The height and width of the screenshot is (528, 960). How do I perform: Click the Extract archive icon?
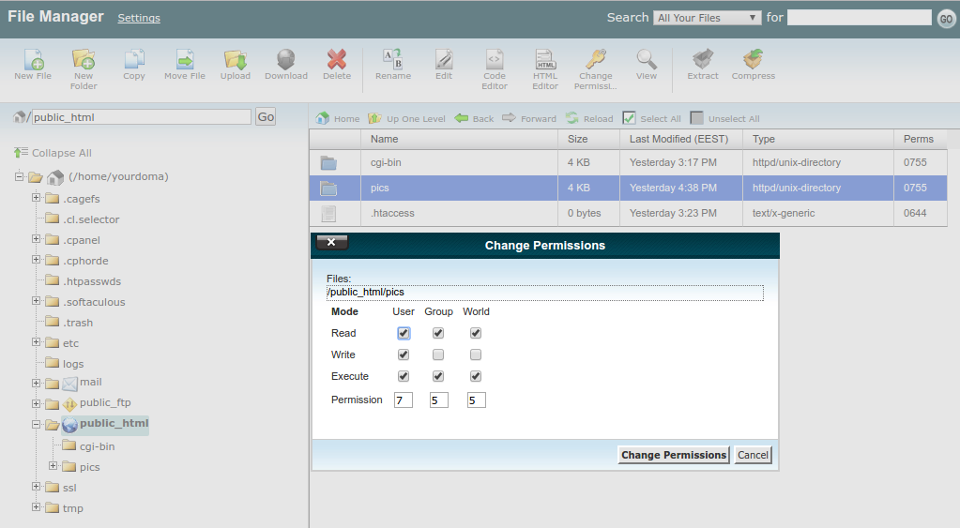pyautogui.click(x=702, y=60)
